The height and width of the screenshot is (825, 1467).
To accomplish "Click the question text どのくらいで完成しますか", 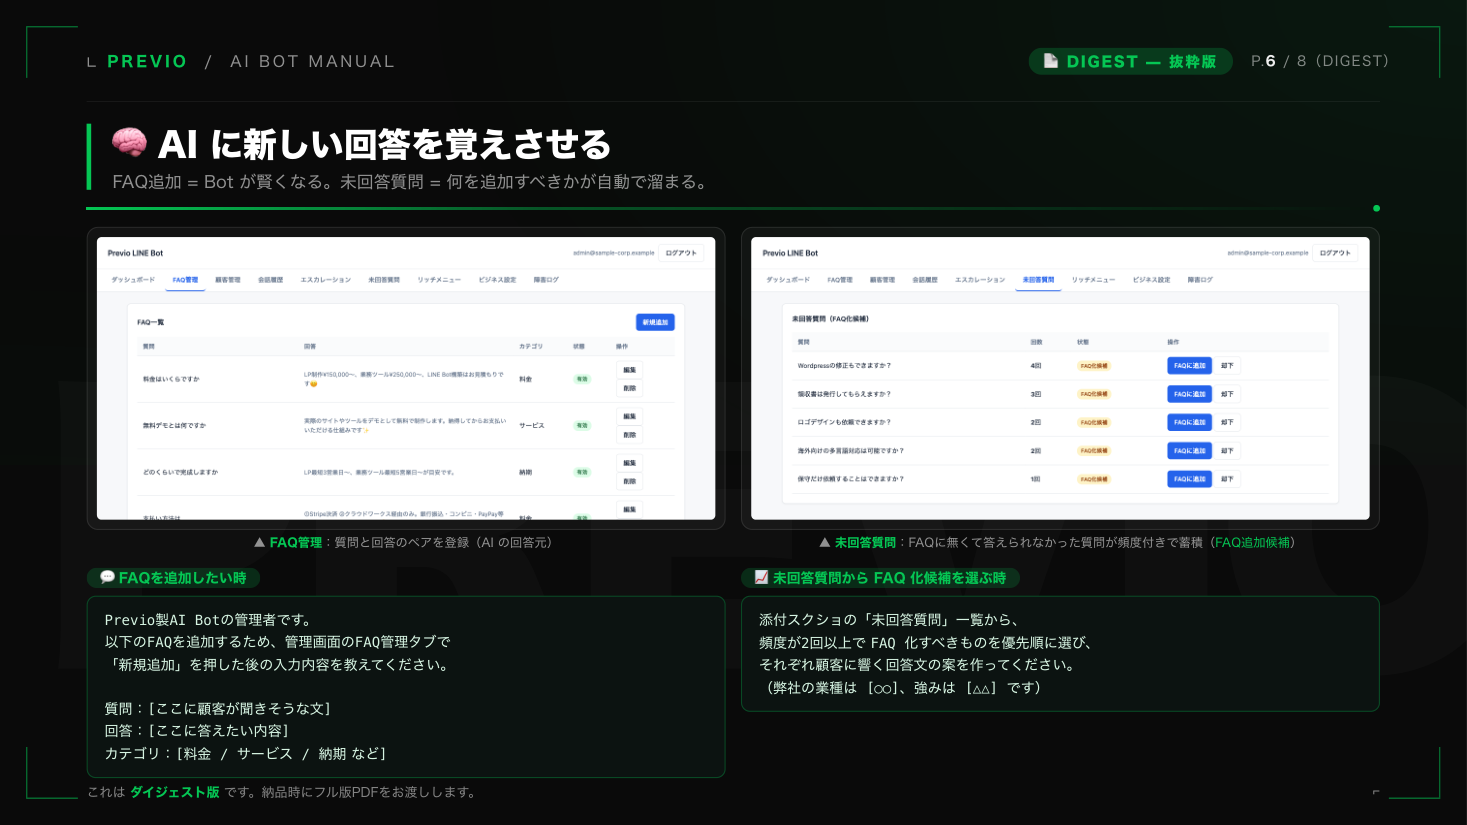I will [x=180, y=472].
